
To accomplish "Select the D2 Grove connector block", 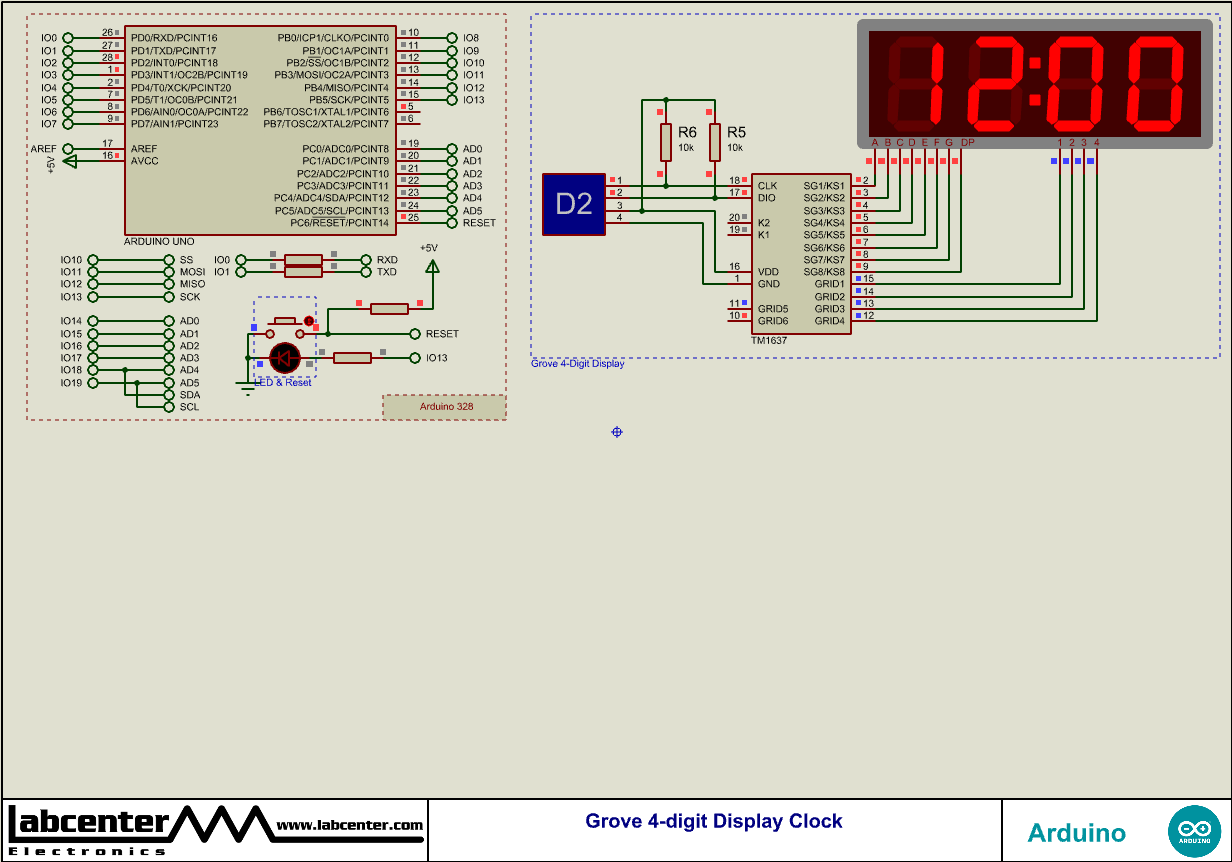I will (x=573, y=203).
